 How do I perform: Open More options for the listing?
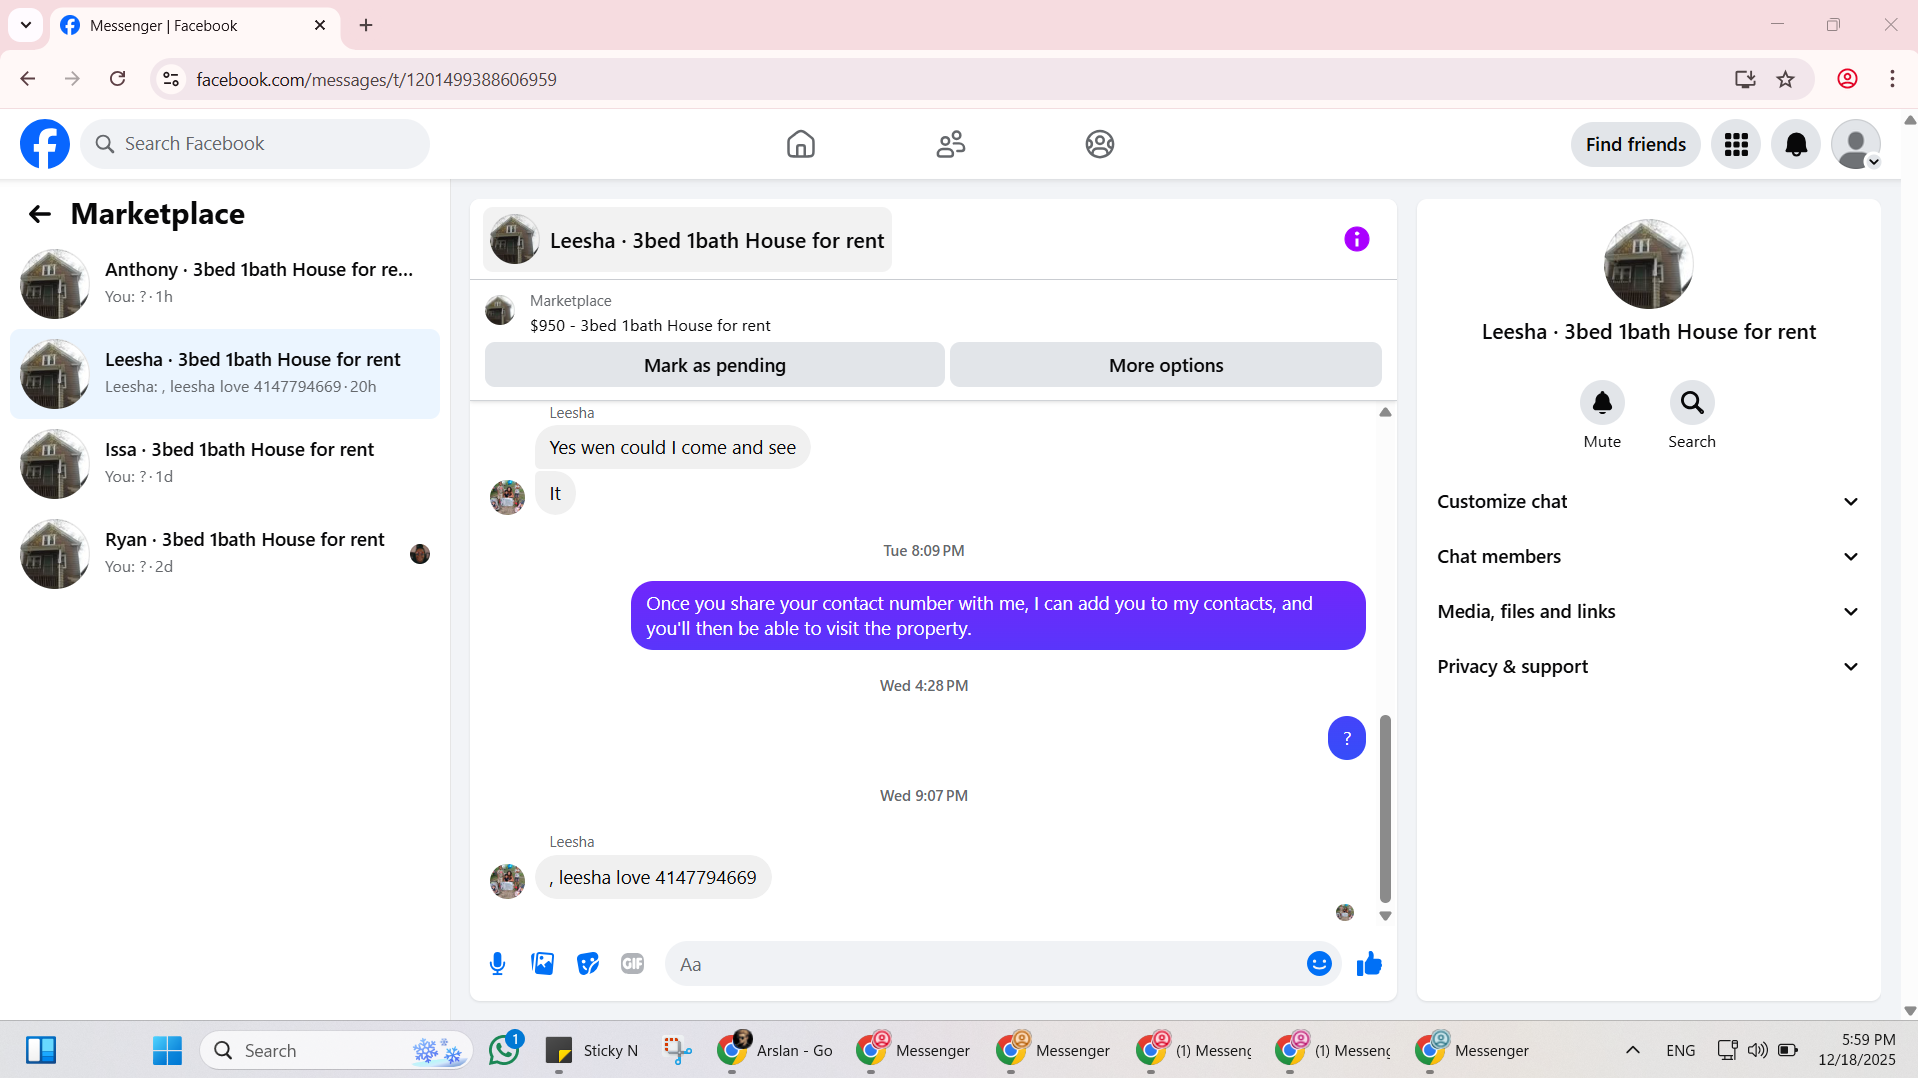pyautogui.click(x=1165, y=365)
